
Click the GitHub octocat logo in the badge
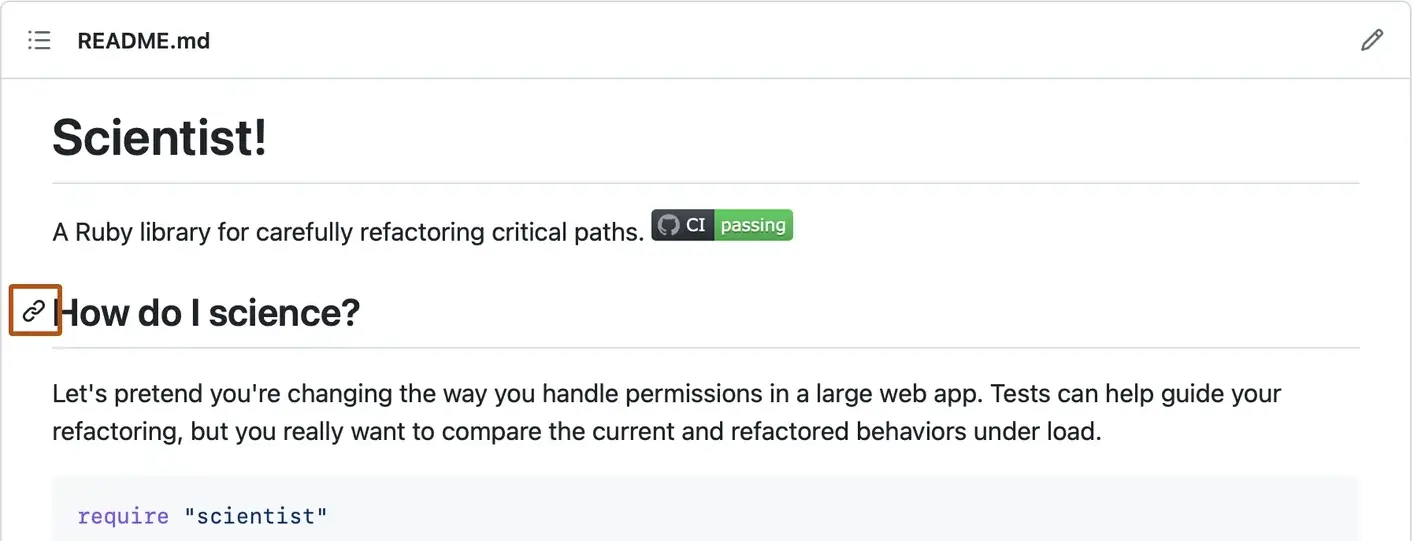pos(668,225)
